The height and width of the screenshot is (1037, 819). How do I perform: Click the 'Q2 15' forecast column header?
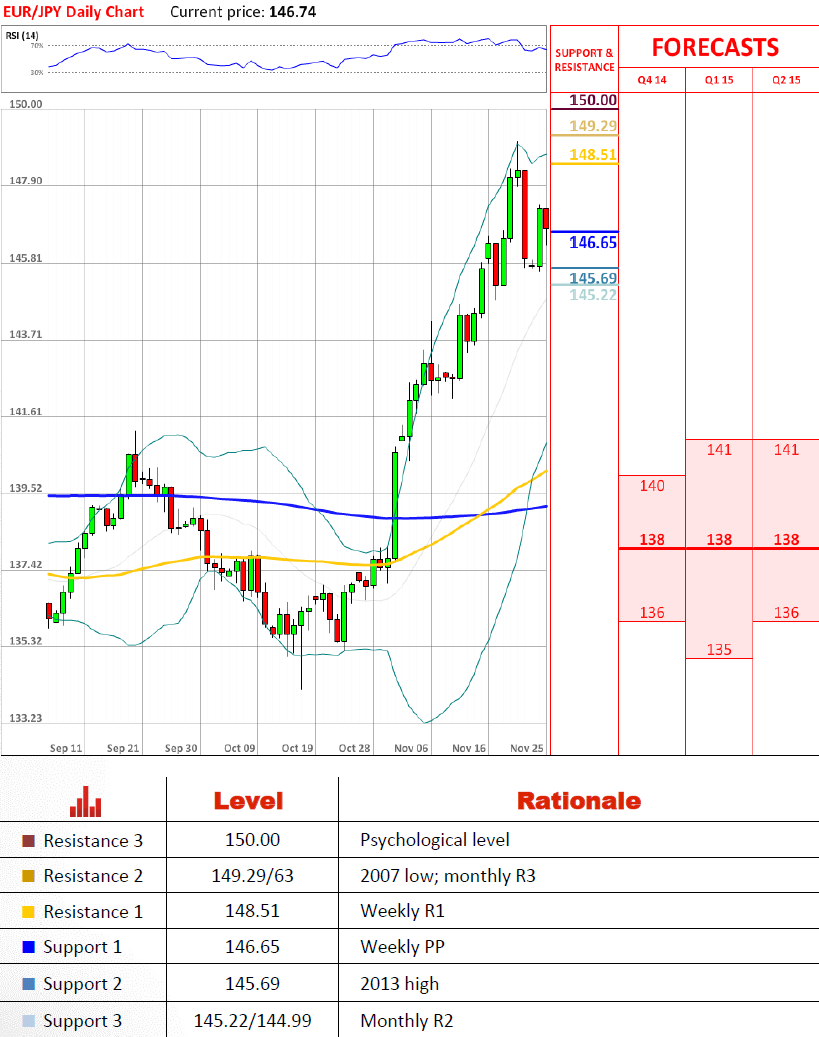(x=786, y=80)
